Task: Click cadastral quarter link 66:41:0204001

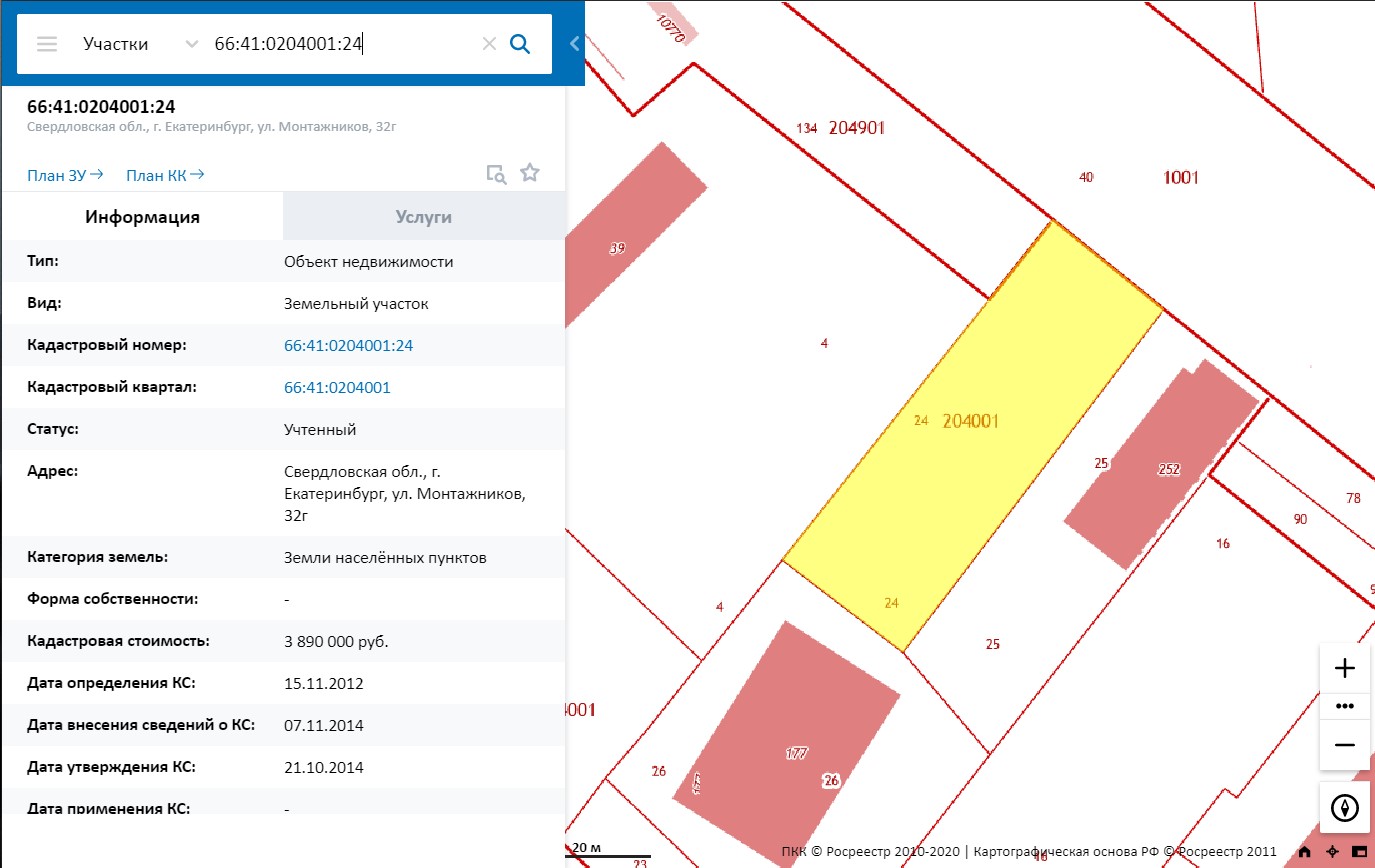Action: tap(337, 388)
